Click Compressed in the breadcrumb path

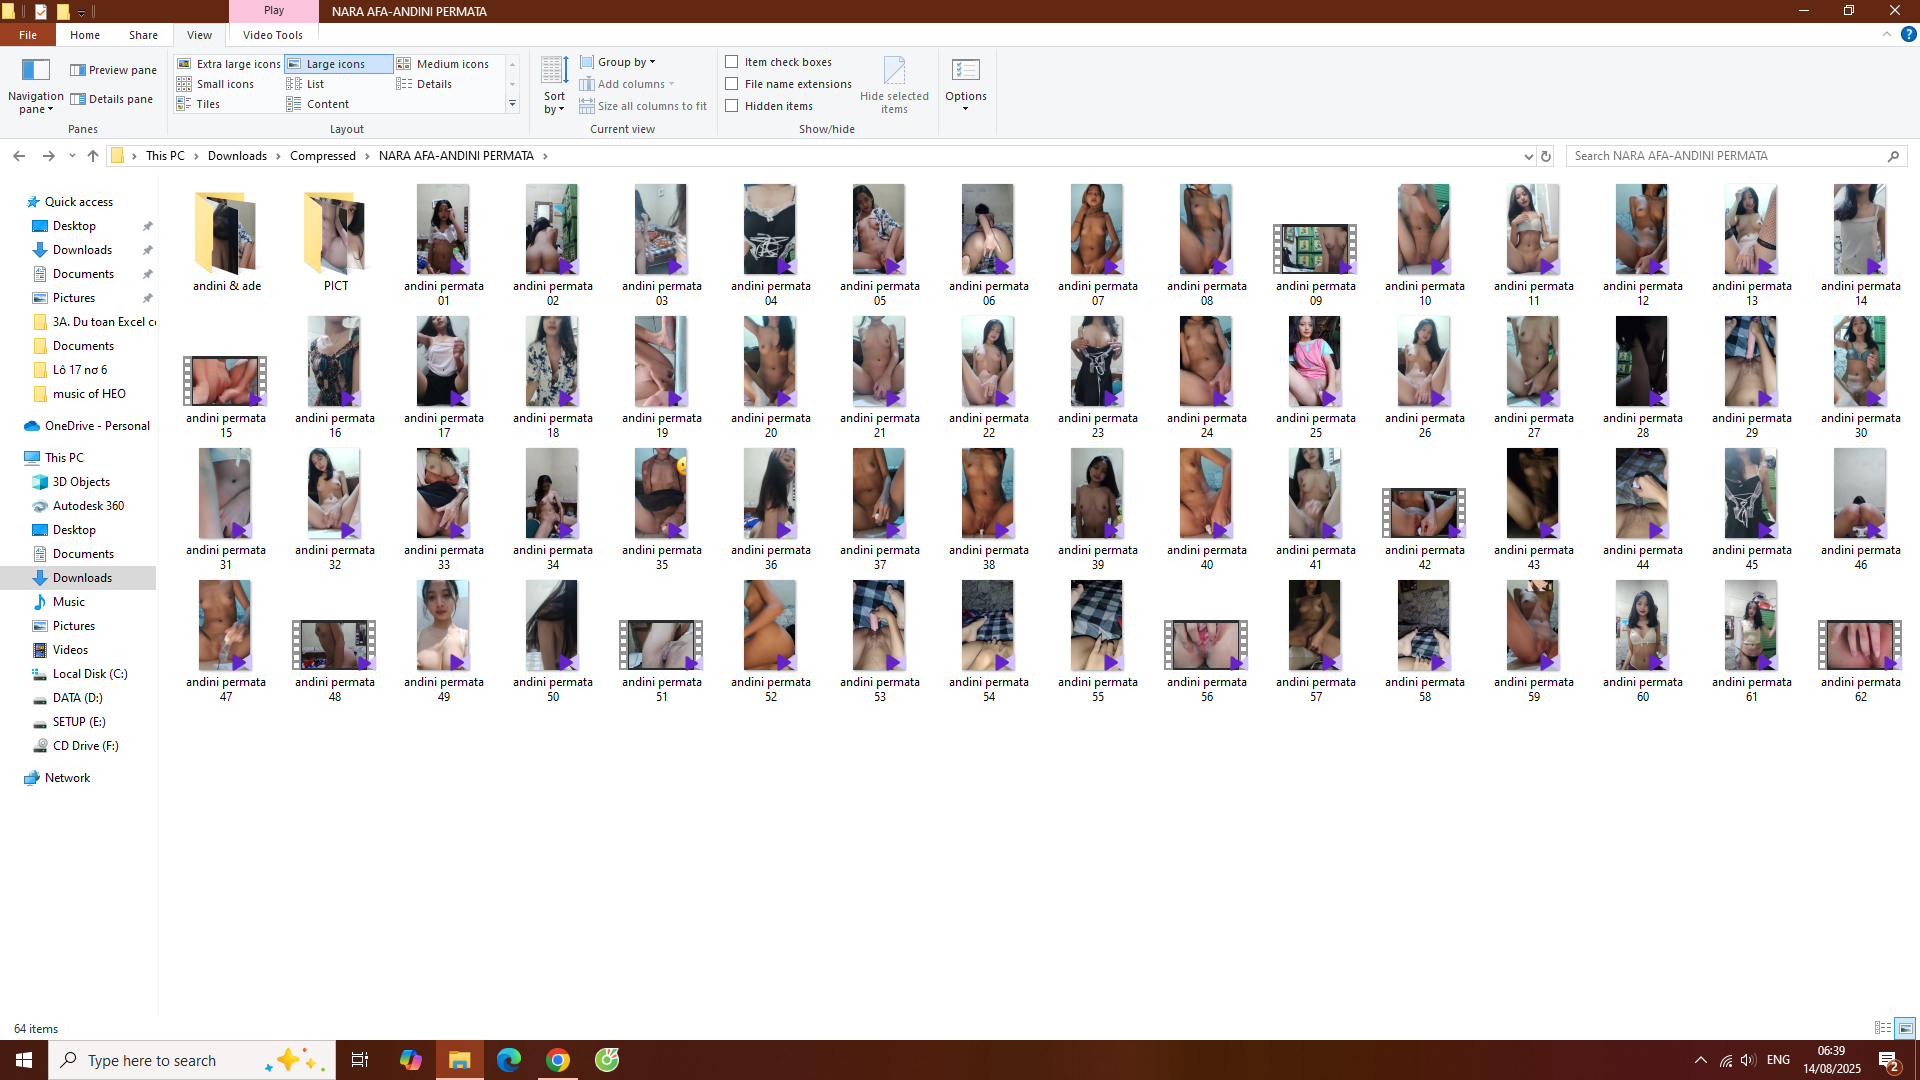322,156
